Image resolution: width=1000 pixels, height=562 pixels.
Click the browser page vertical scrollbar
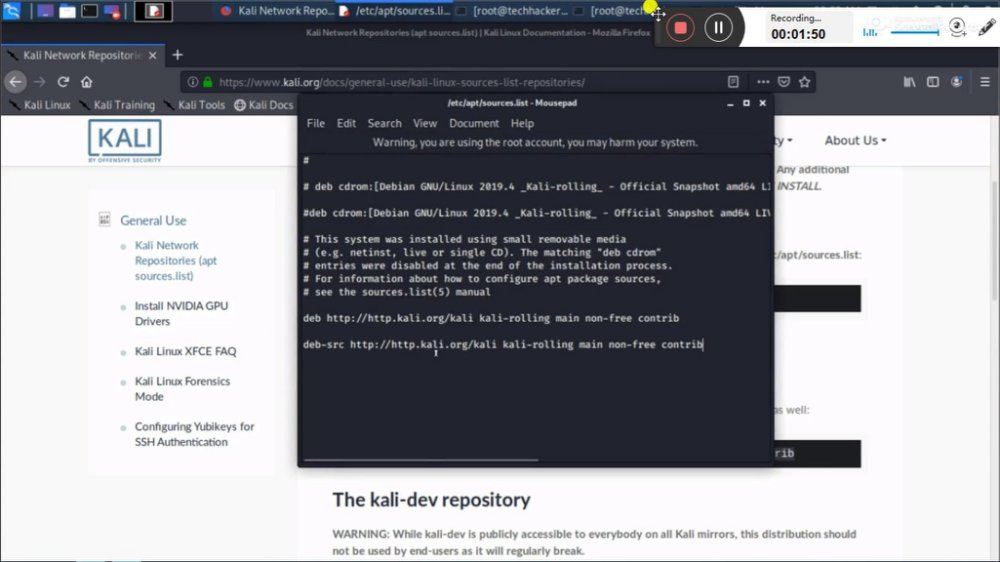[996, 242]
